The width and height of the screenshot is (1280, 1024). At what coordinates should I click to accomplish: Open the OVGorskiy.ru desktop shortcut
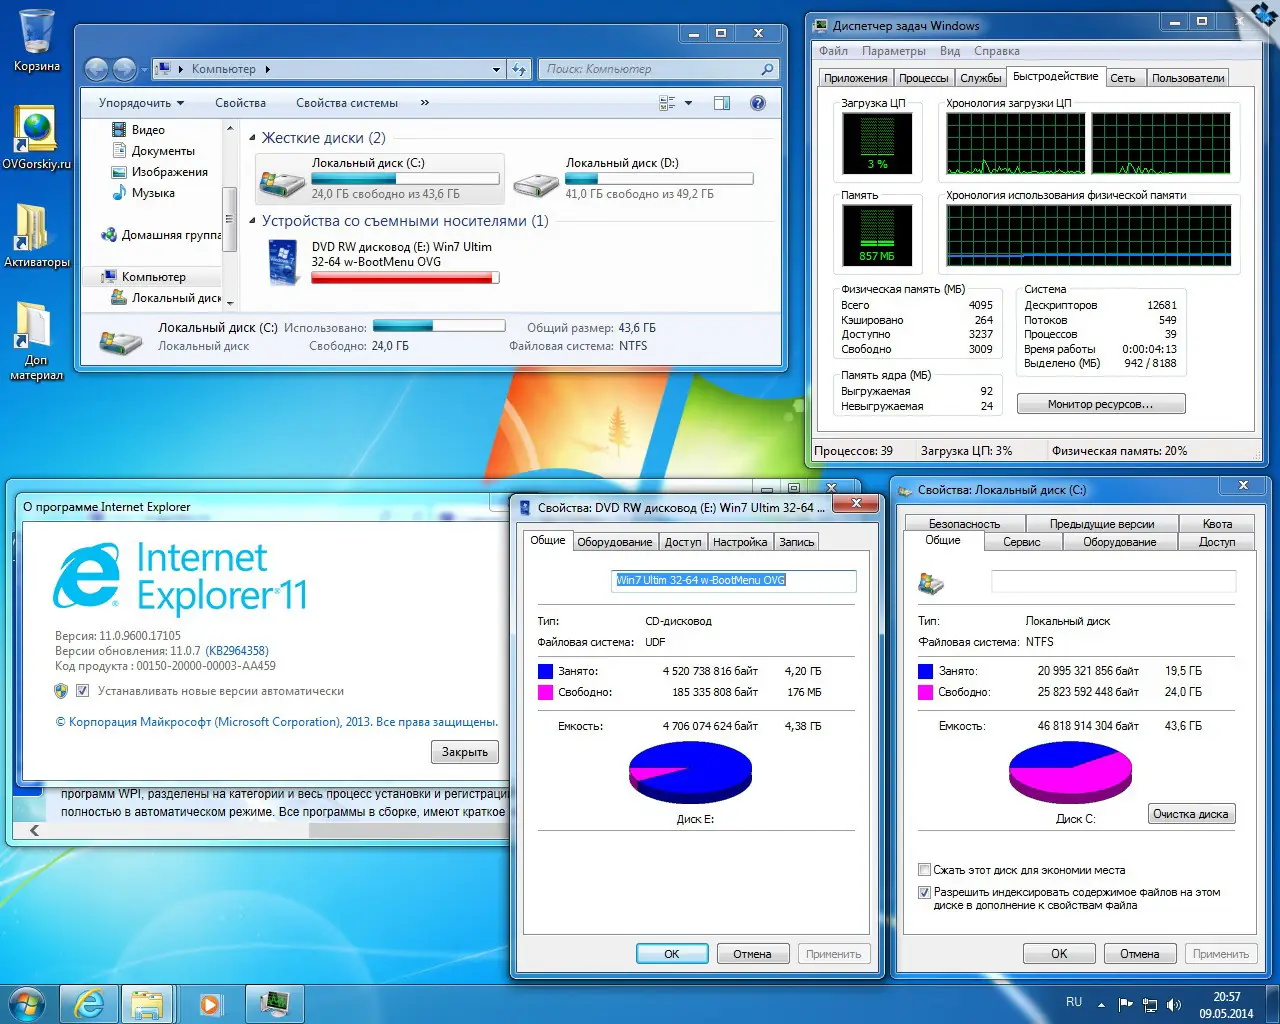(x=37, y=137)
